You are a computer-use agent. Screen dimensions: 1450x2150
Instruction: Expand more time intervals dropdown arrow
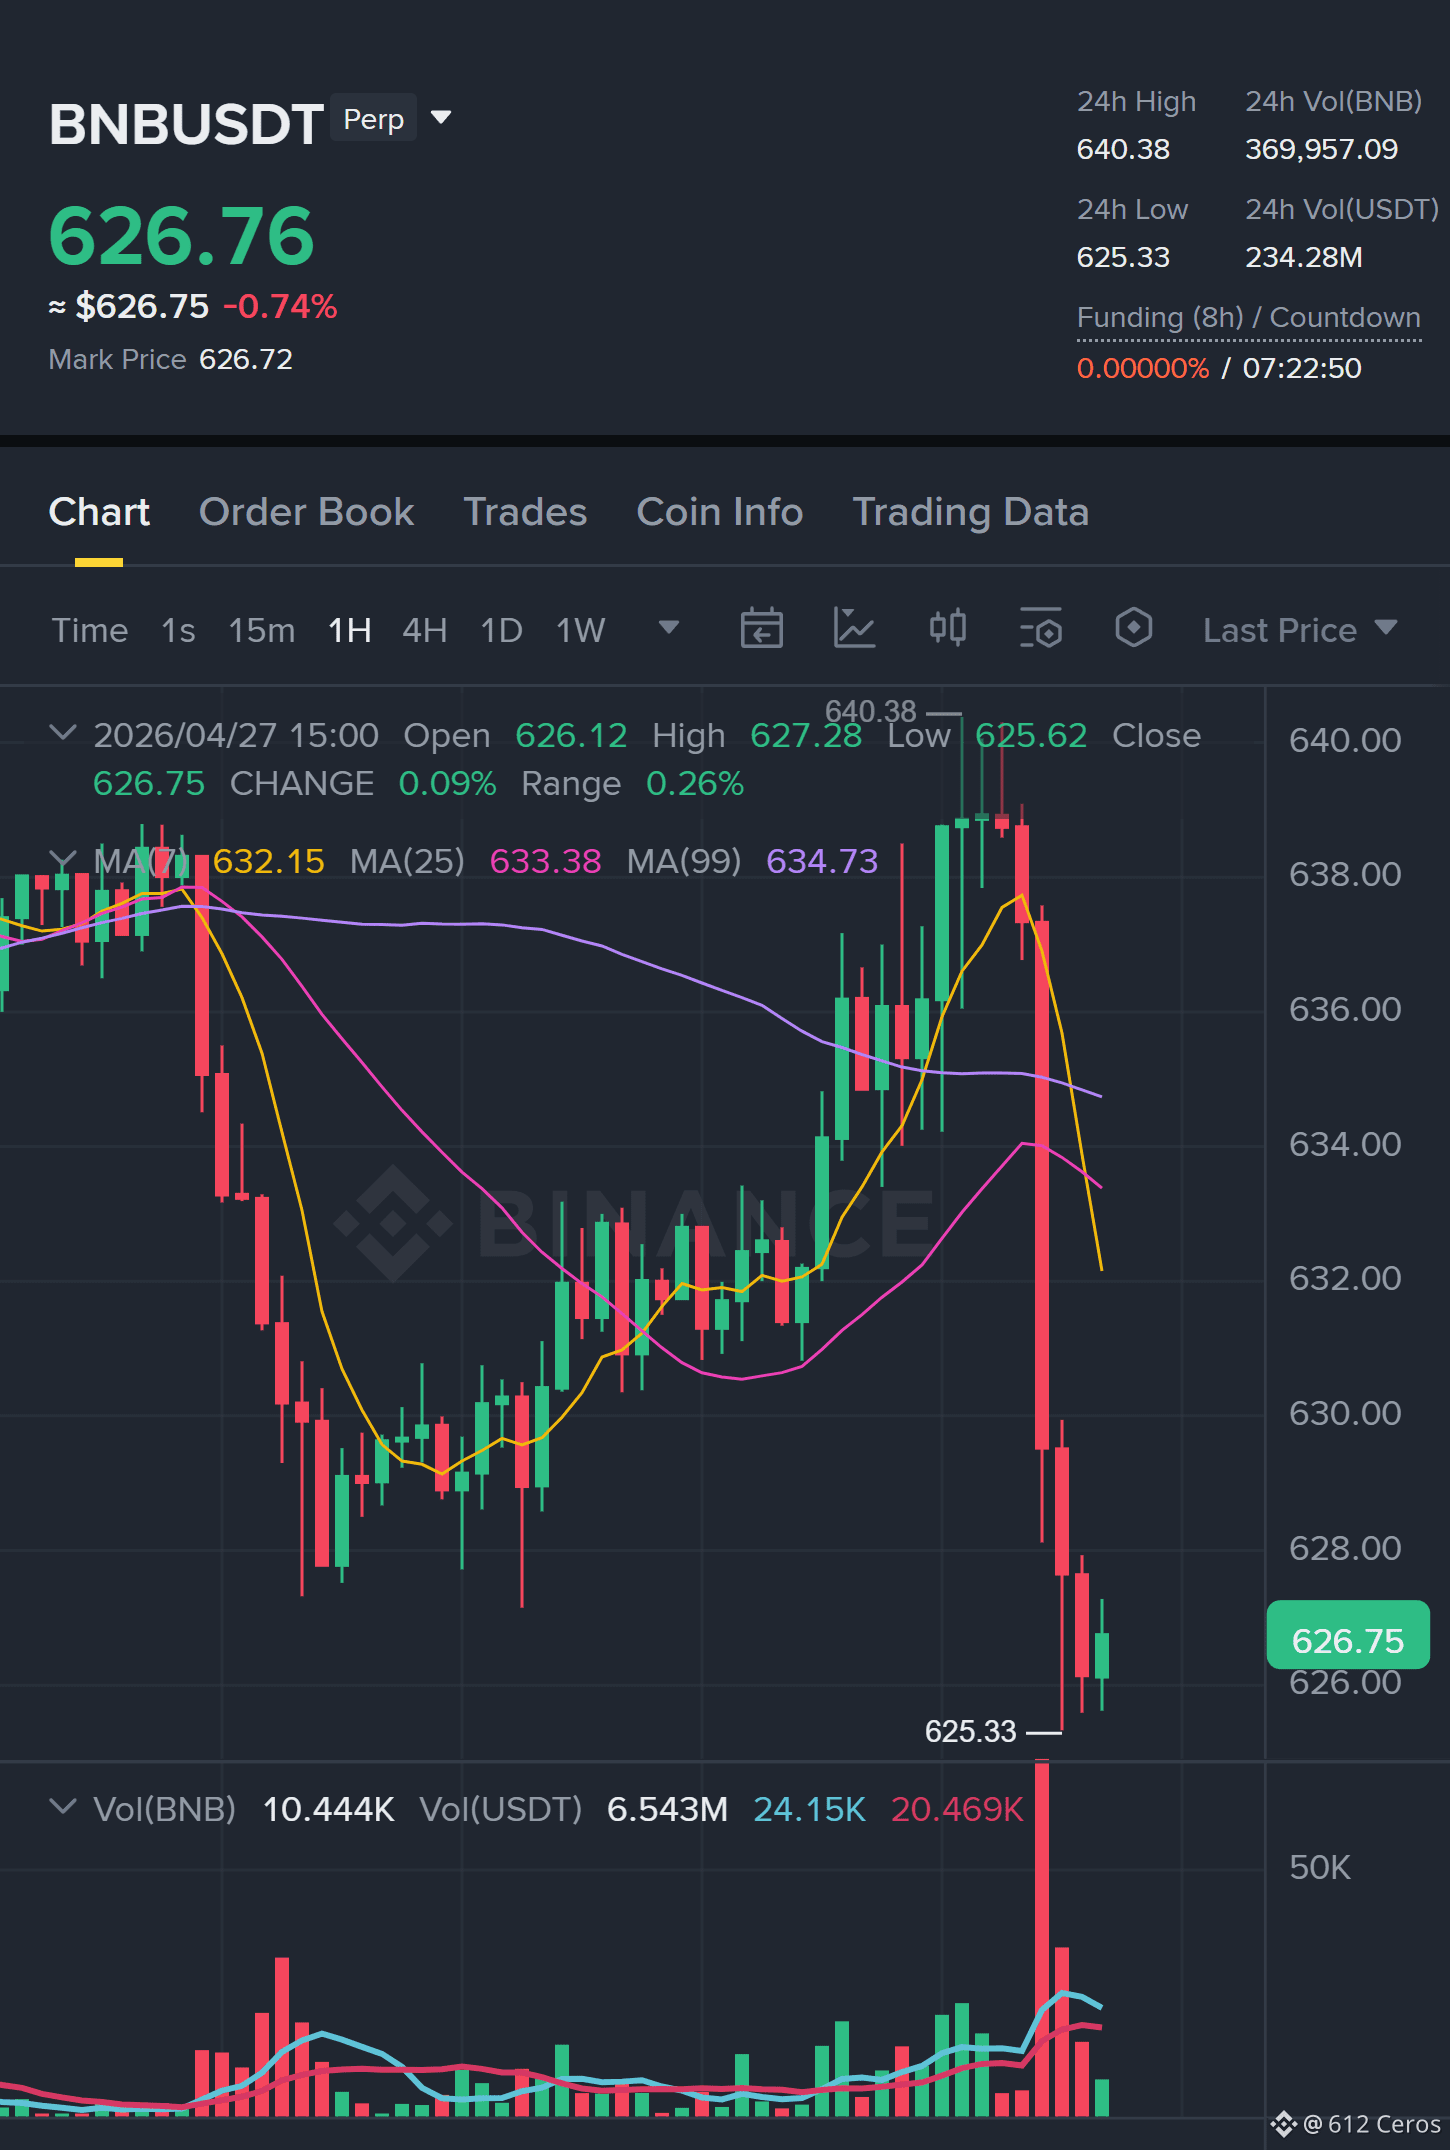tap(668, 627)
